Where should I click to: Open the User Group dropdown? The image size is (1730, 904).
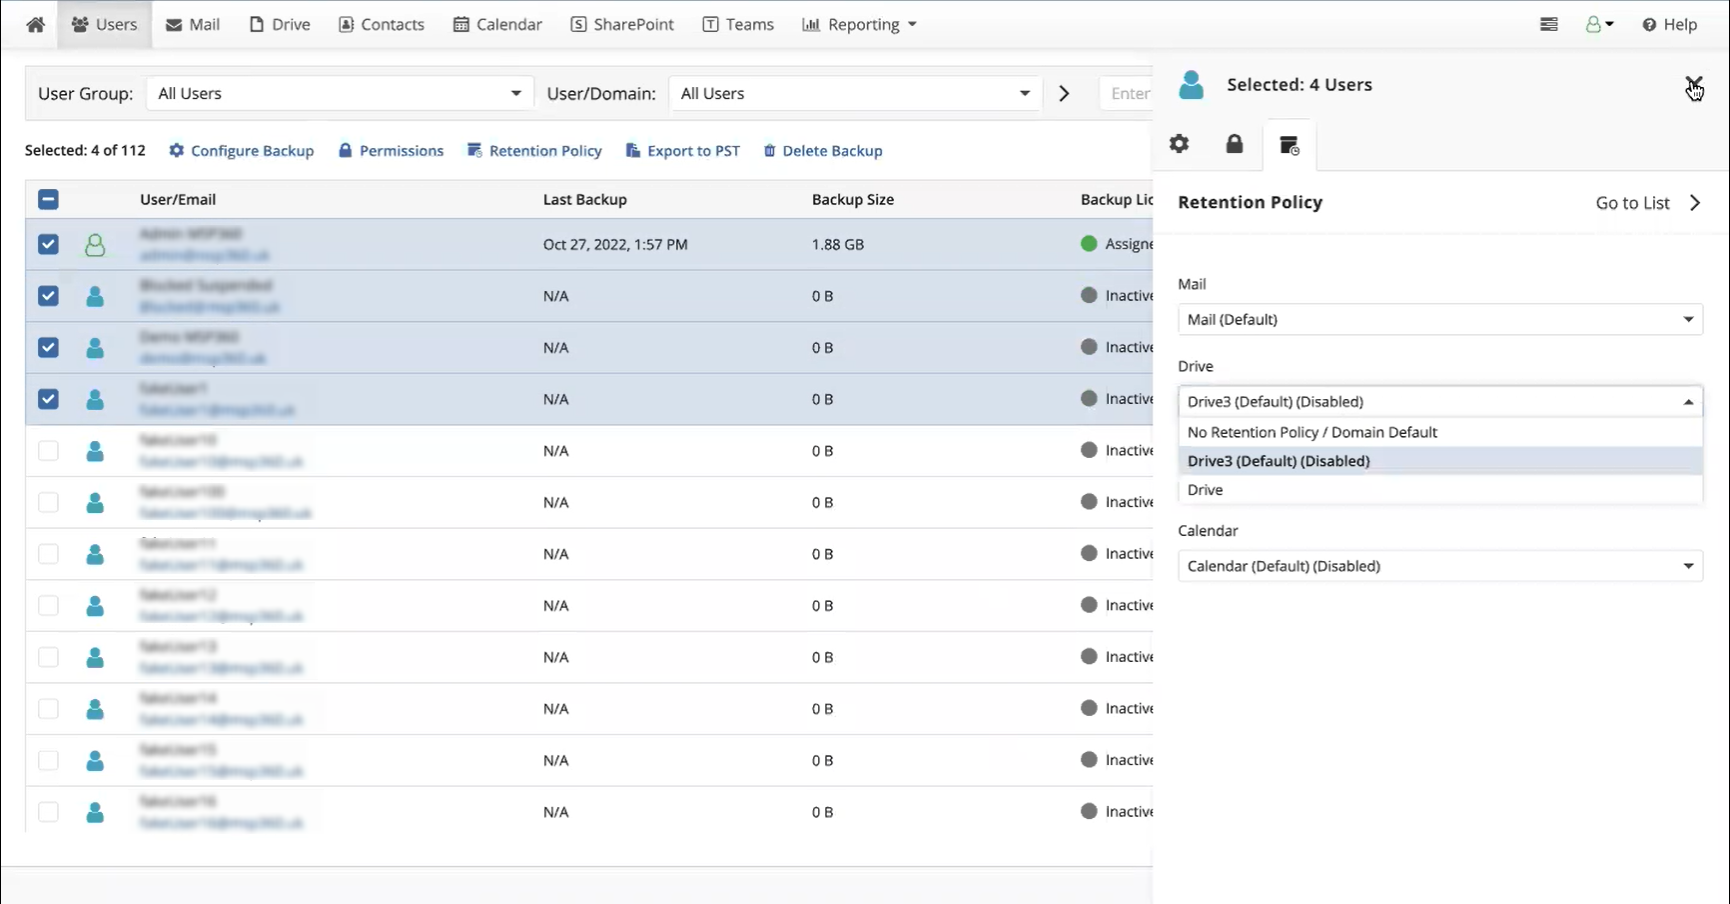pos(340,93)
